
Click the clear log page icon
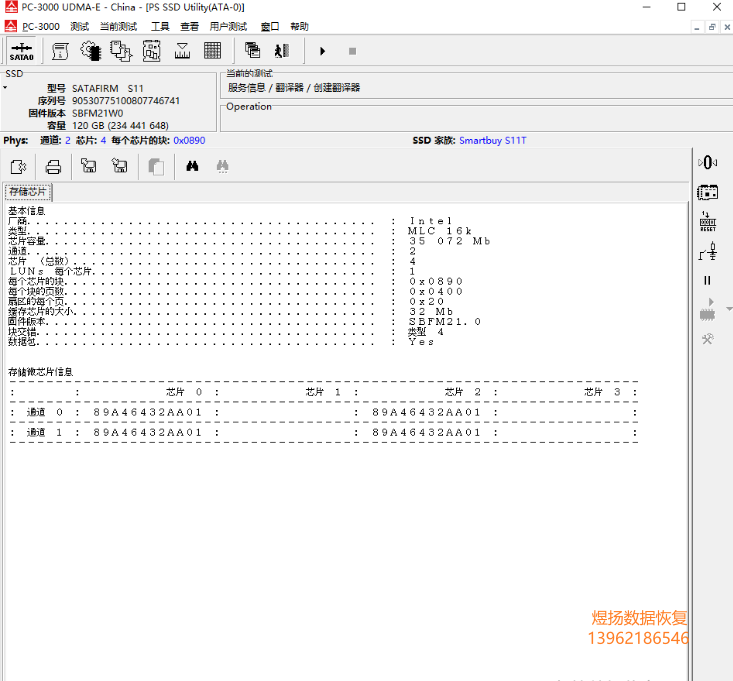(x=18, y=166)
